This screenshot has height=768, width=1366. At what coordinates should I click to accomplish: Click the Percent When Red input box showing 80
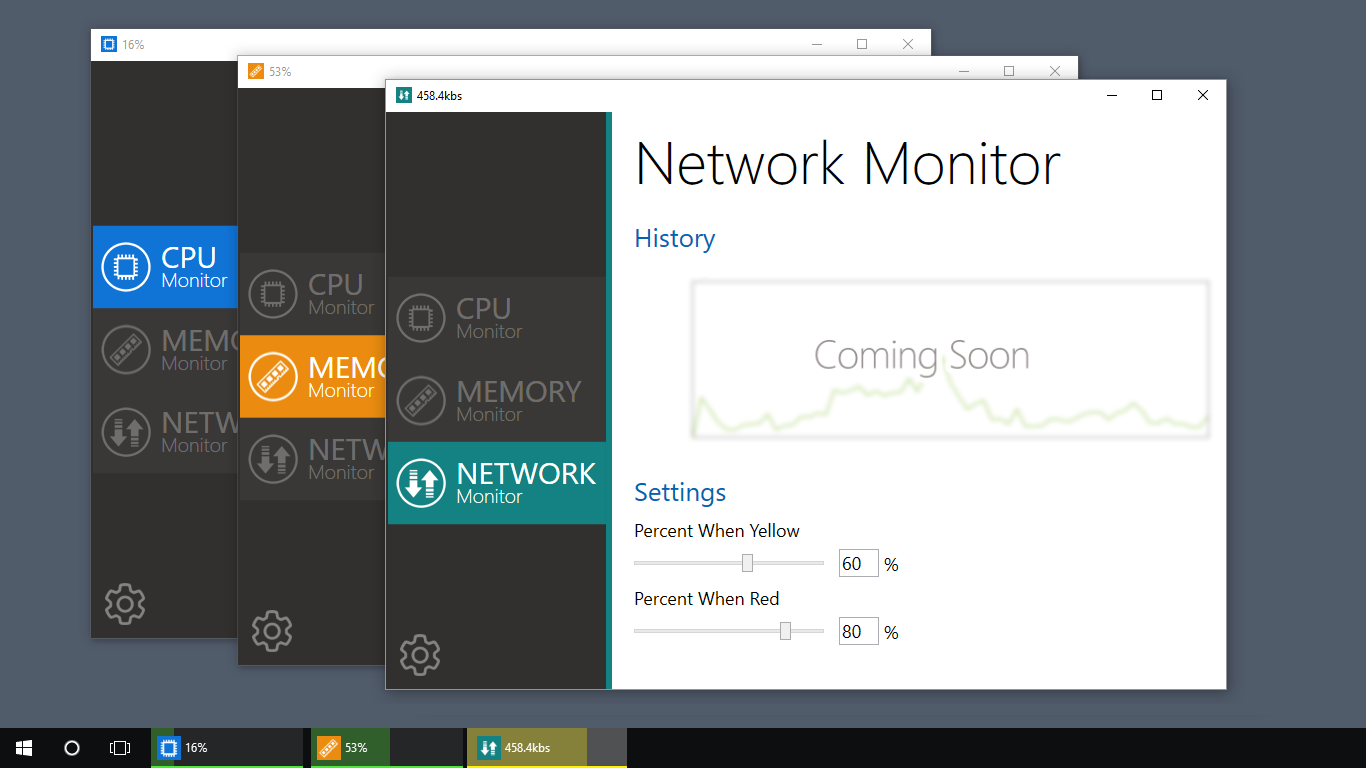858,632
